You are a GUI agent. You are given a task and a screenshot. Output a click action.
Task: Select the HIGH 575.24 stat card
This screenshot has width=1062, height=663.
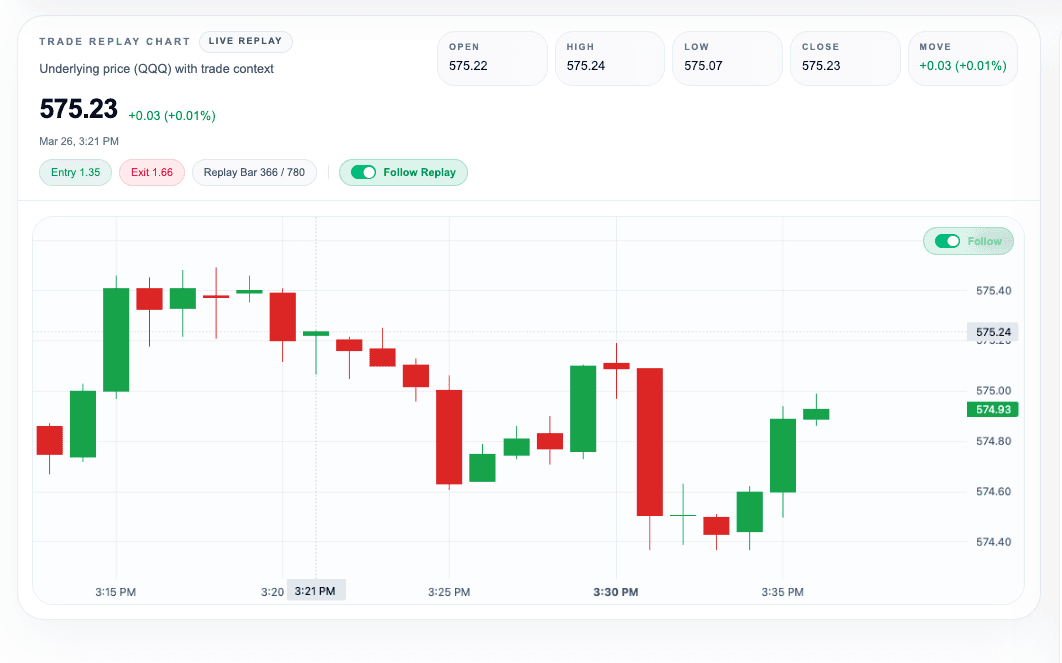coord(610,58)
